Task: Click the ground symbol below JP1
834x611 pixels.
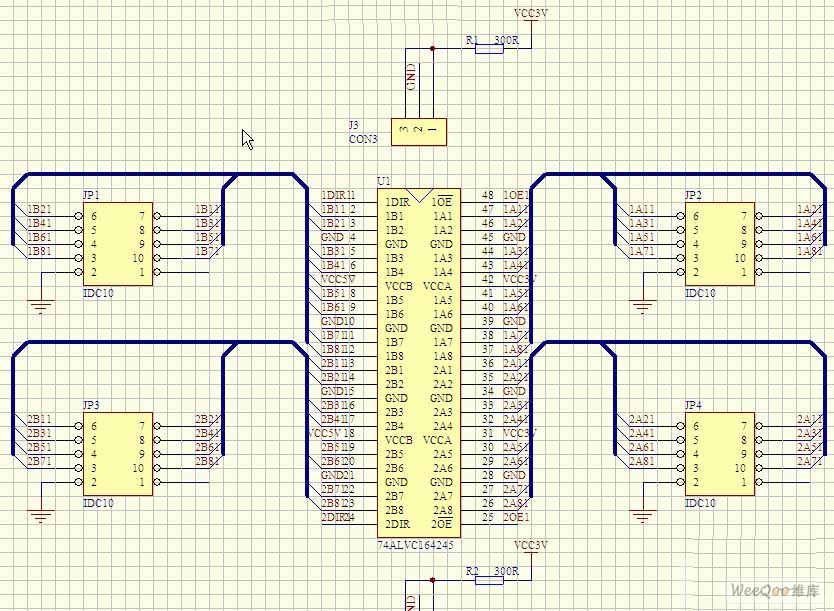Action: click(x=40, y=306)
